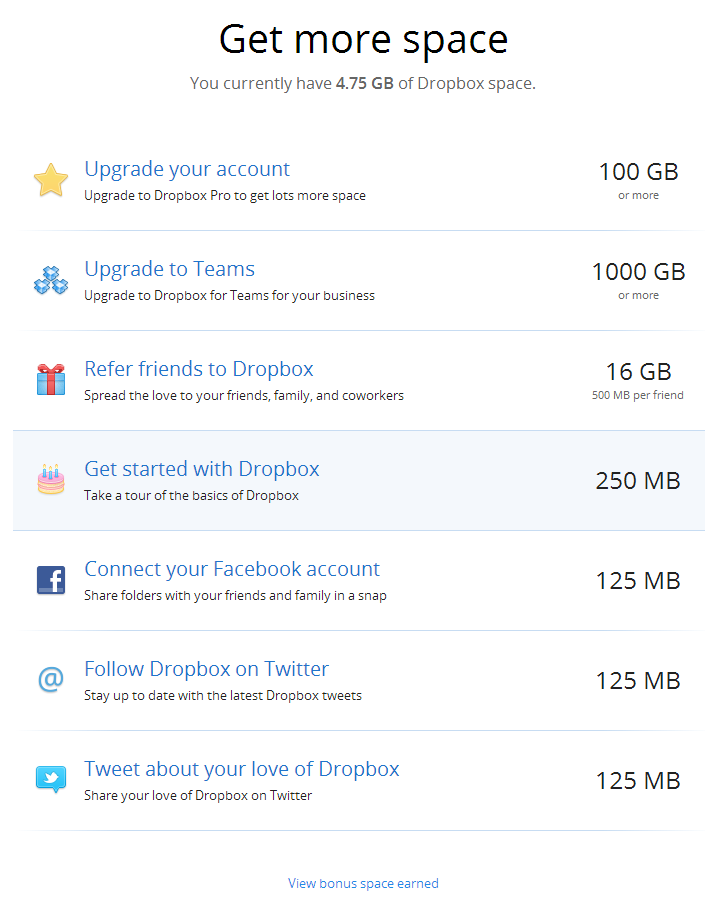
Task: Select Tweet about your love of Dropbox
Action: tap(242, 770)
